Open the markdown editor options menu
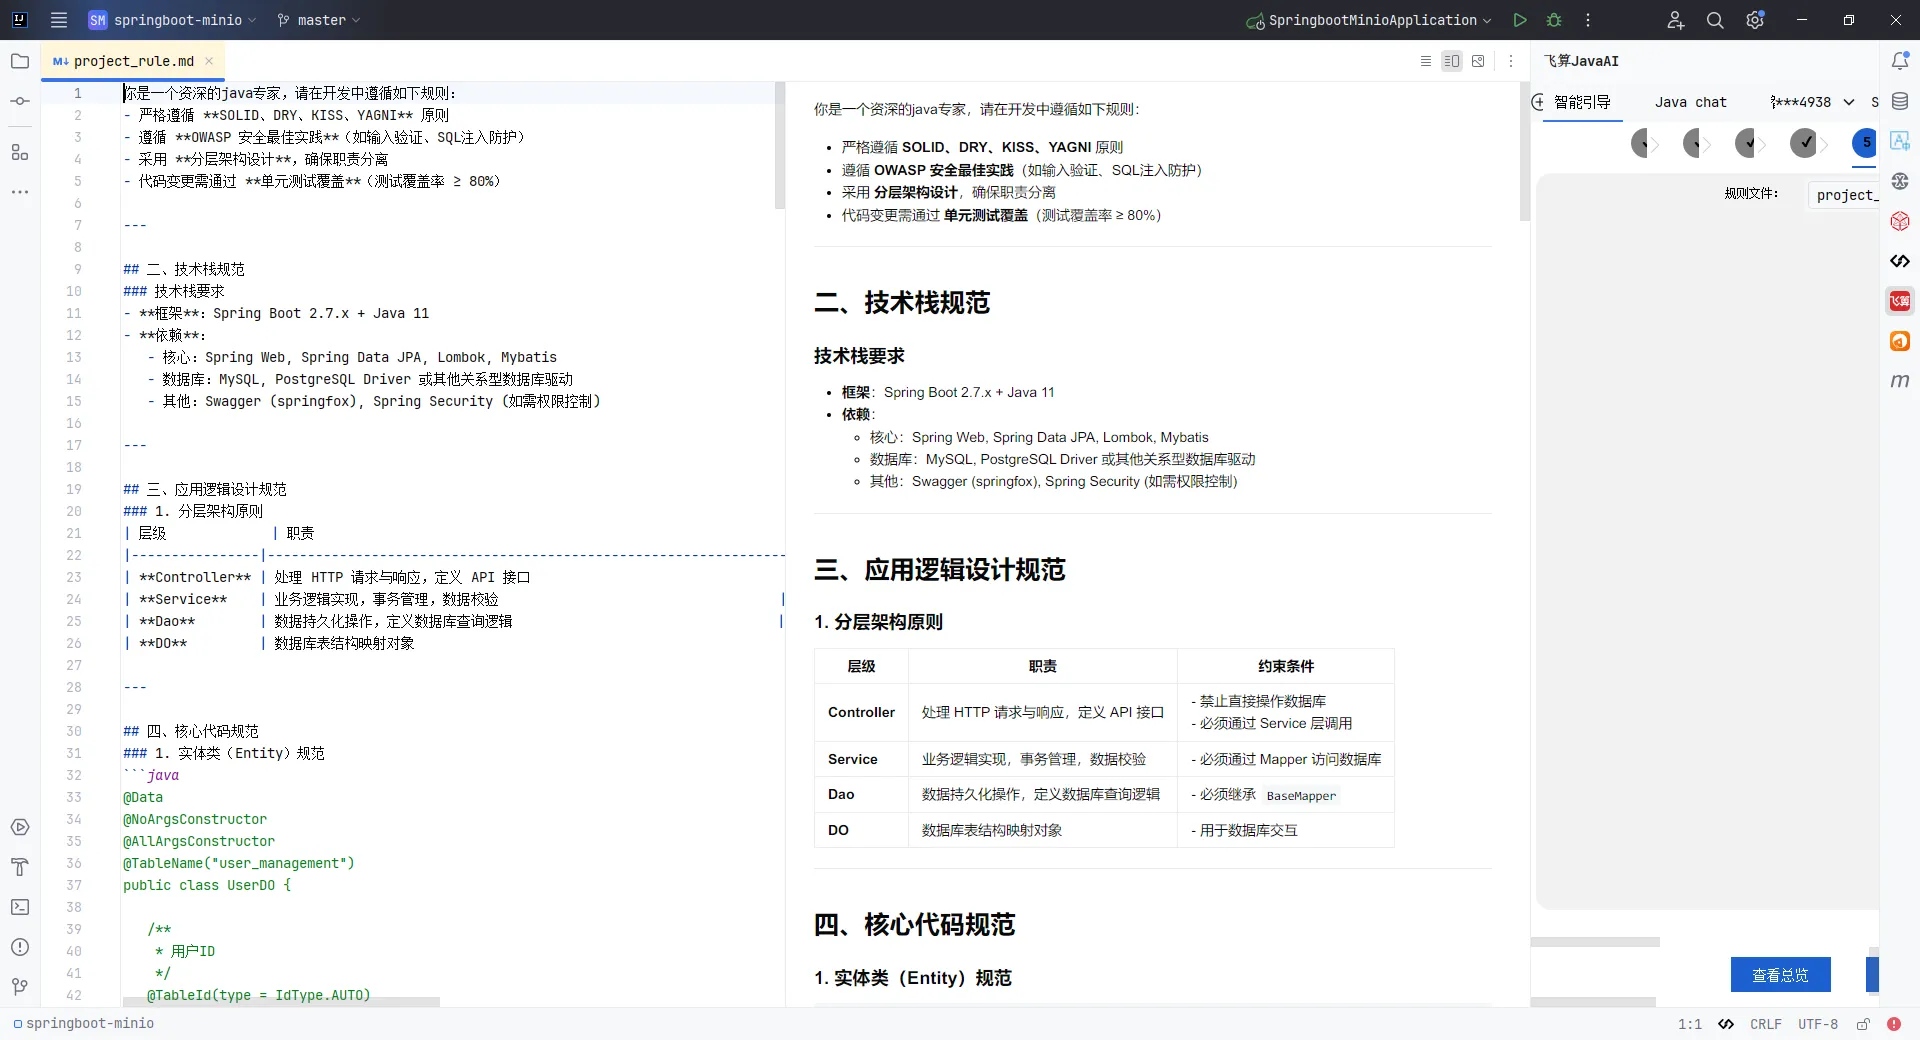 [1511, 61]
